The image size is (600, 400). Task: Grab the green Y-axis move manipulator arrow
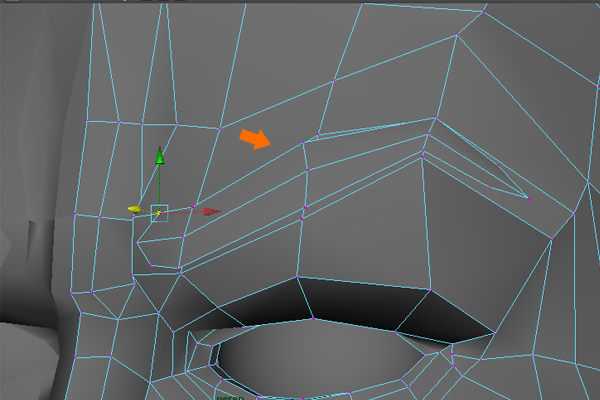[x=160, y=155]
